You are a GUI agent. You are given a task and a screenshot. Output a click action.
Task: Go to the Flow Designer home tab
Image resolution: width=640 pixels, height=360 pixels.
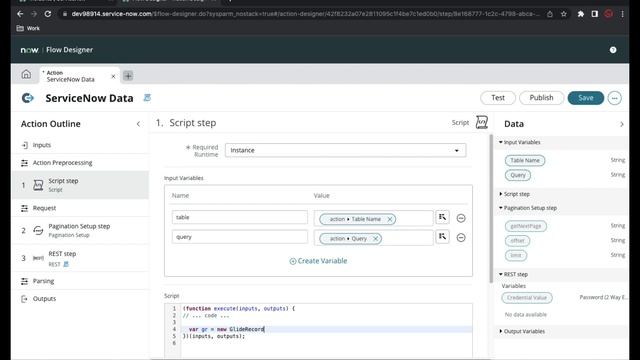pyautogui.click(x=26, y=75)
